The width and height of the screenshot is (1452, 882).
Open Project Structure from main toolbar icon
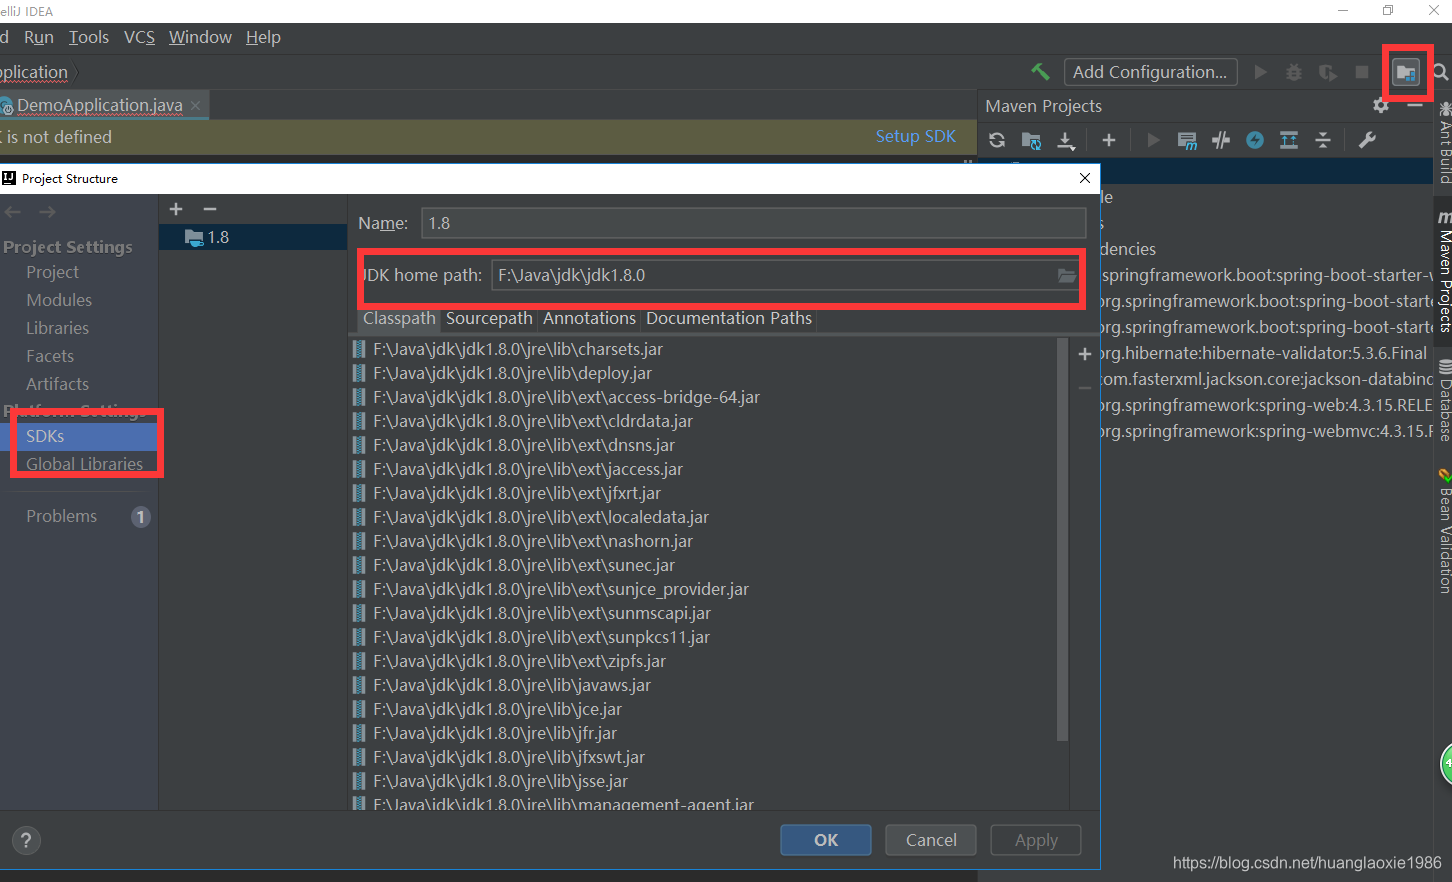[x=1406, y=72]
